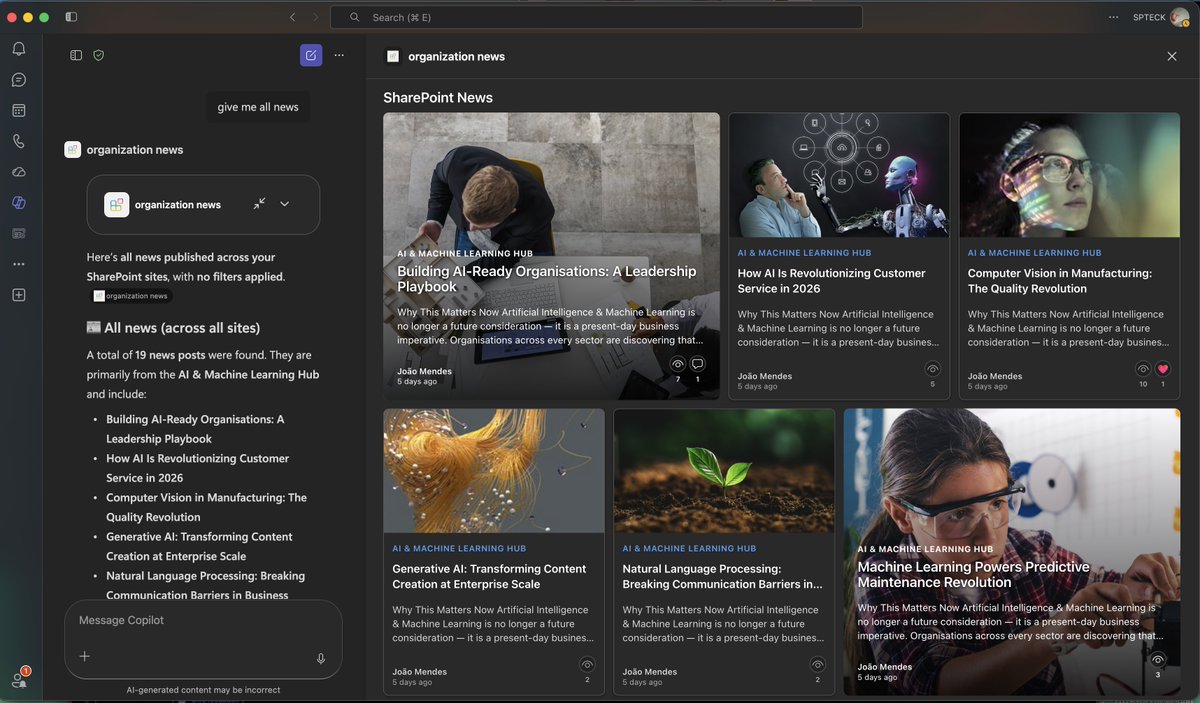Open the robot thumbnail on Customer Service card

coord(839,175)
